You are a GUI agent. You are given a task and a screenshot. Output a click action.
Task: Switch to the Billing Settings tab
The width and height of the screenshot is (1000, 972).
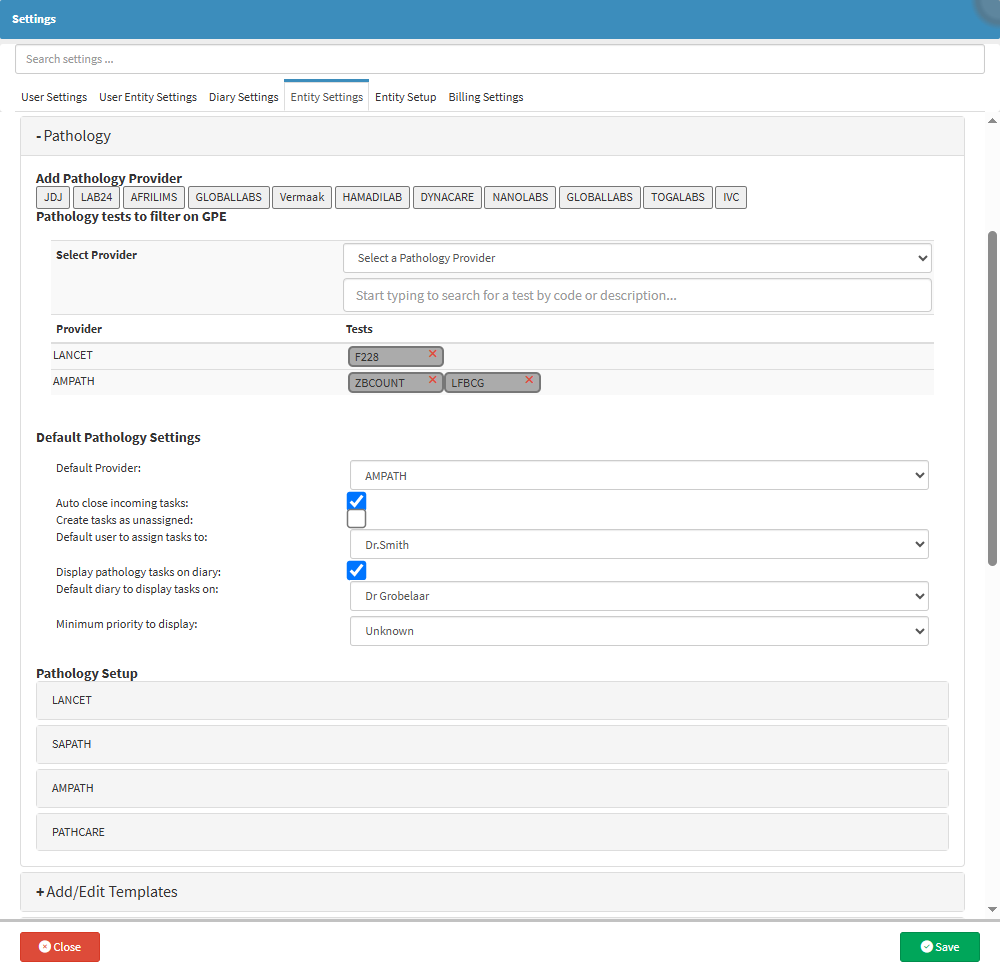coord(486,97)
